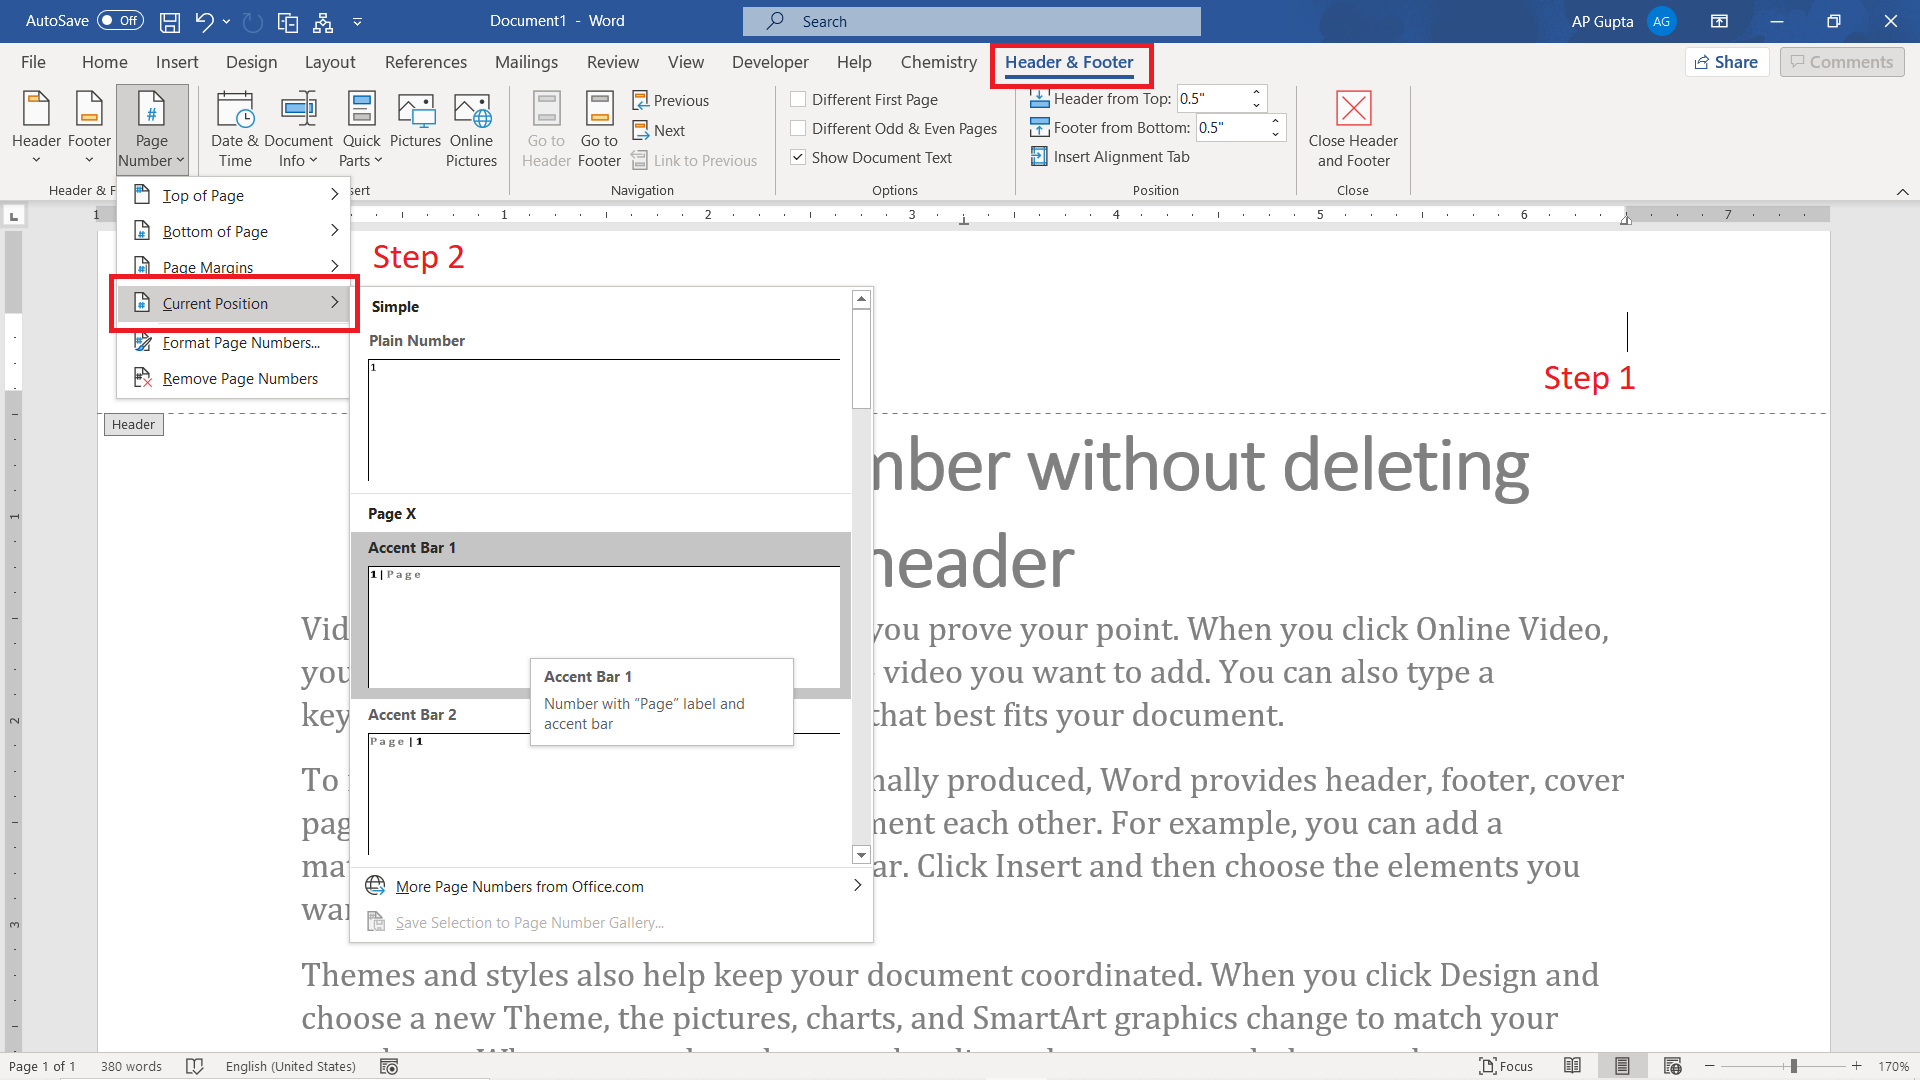Image resolution: width=1920 pixels, height=1080 pixels.
Task: Click Remove Page Numbers option
Action: coord(240,377)
